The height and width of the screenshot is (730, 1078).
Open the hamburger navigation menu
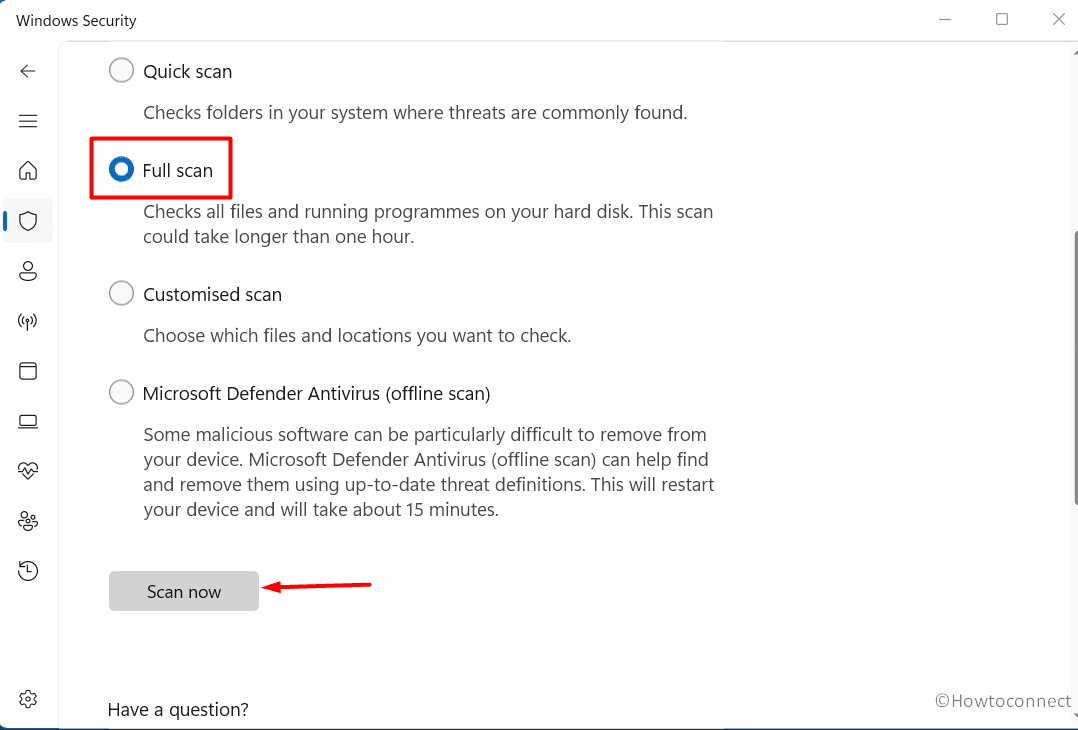28,121
